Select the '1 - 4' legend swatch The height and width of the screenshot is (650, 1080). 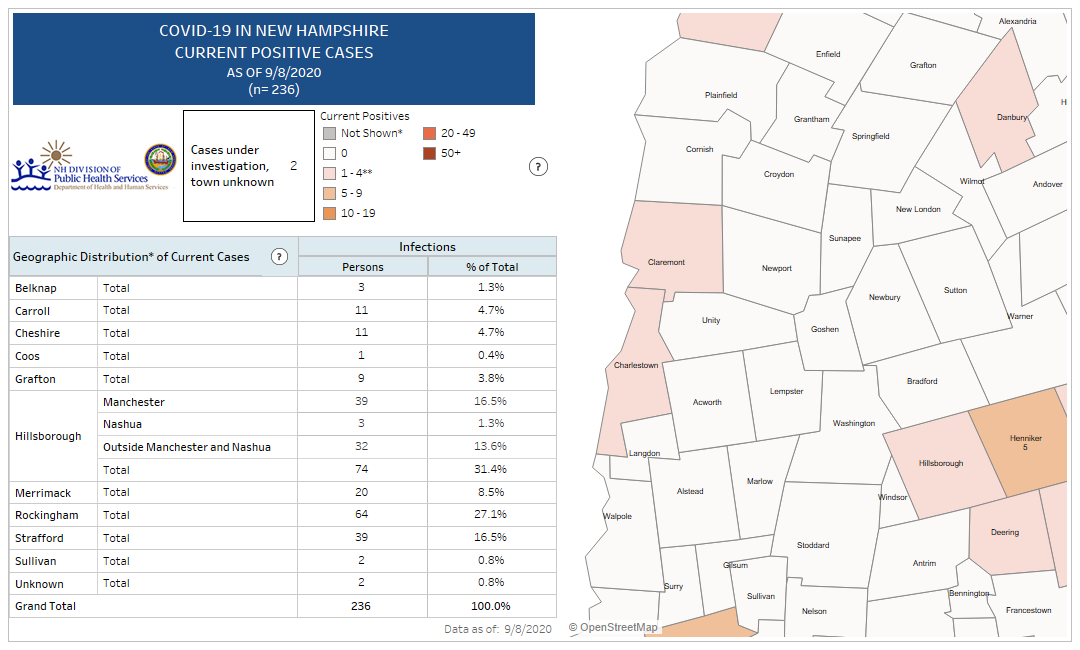click(329, 173)
